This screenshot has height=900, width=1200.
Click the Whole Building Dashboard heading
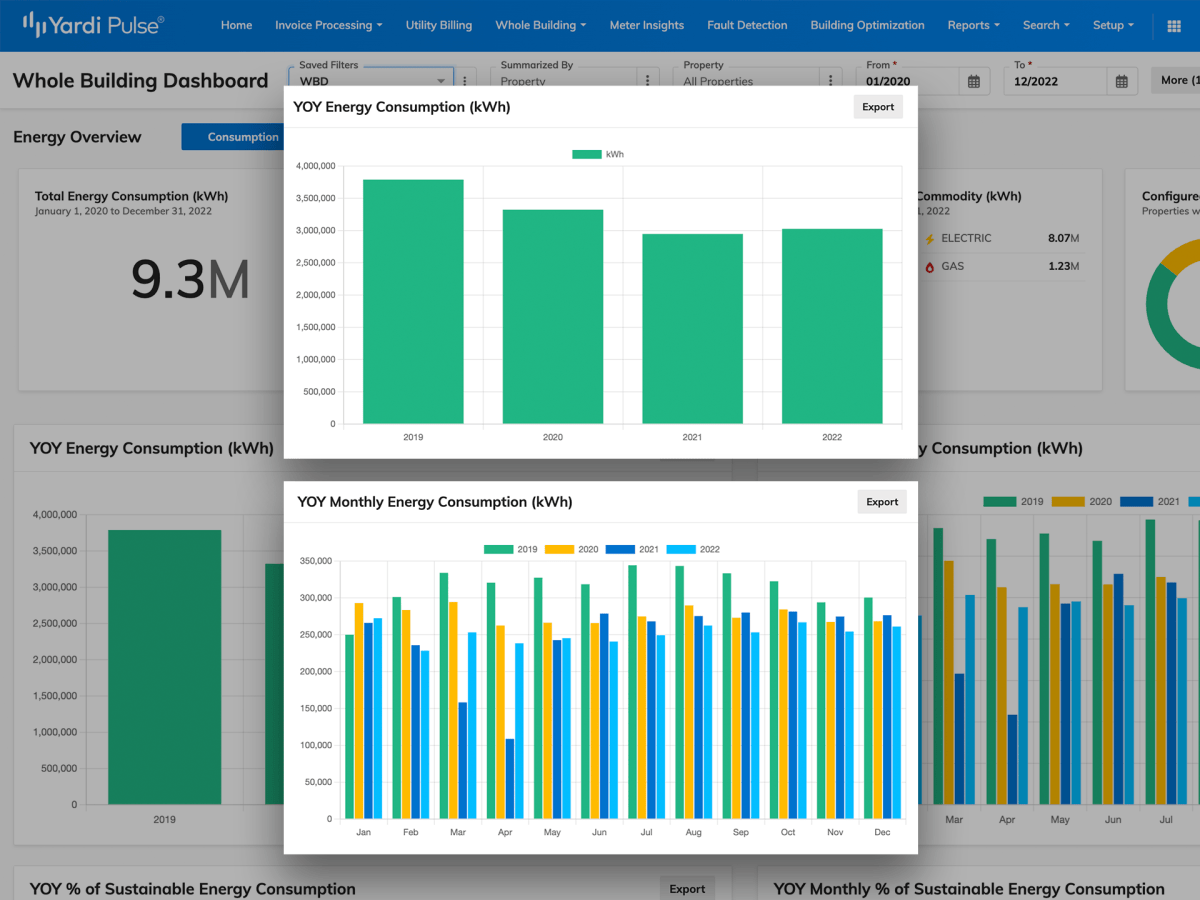tap(141, 81)
